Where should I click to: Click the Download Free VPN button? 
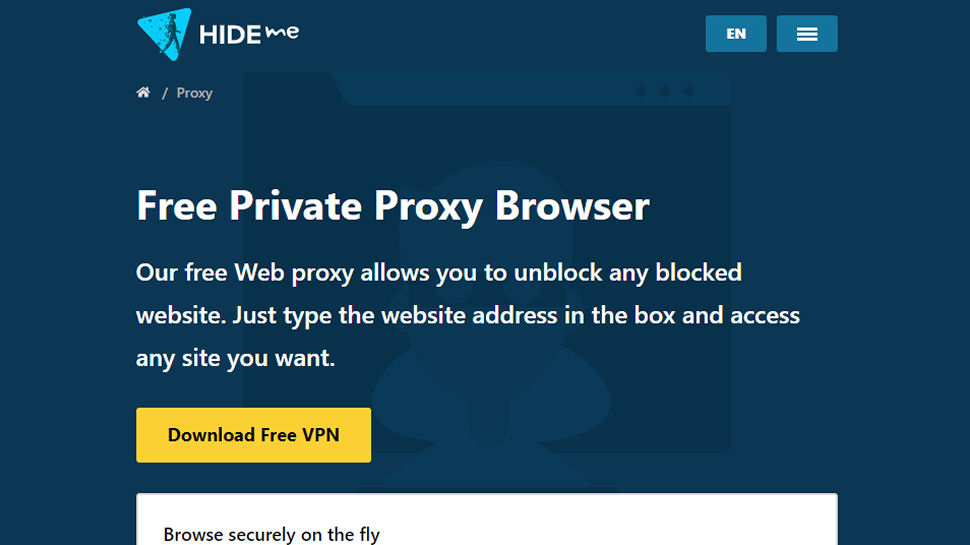(x=254, y=435)
